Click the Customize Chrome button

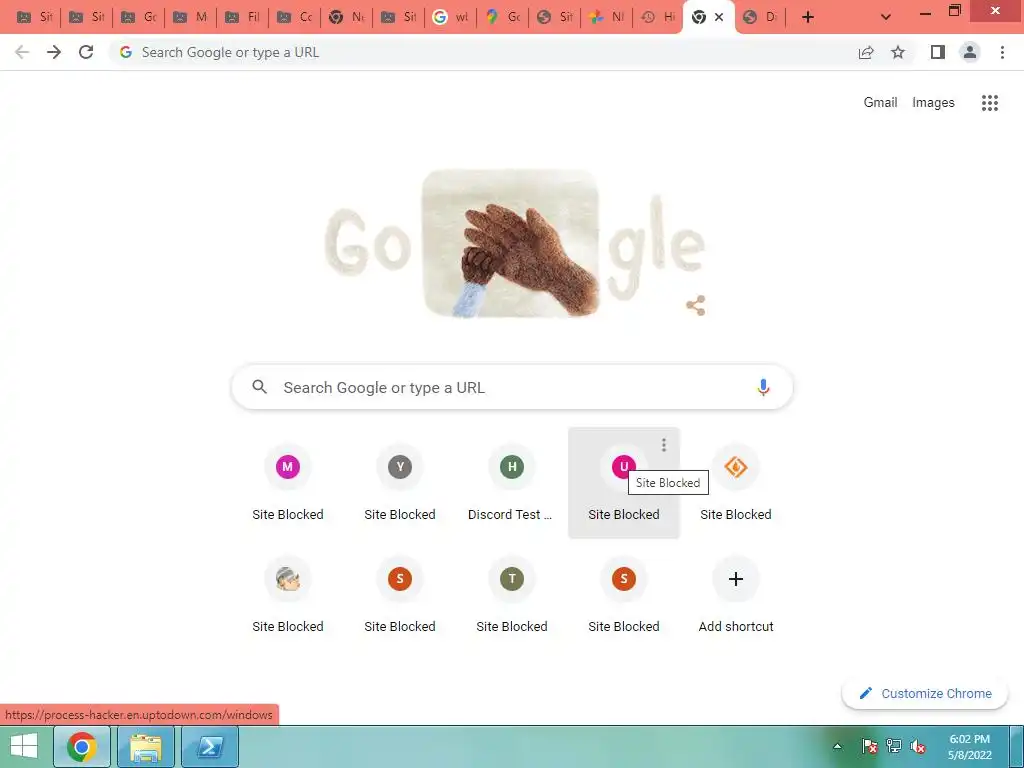(925, 694)
